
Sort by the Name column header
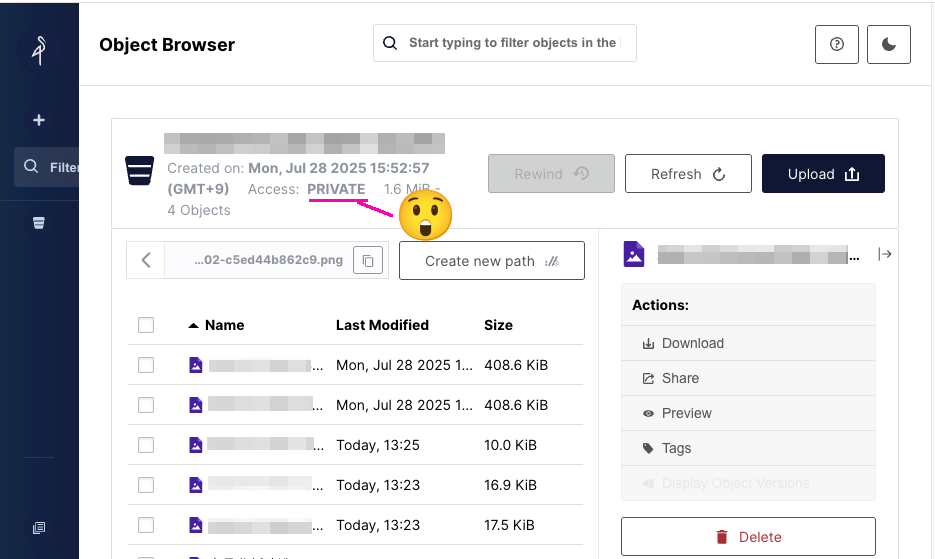click(x=224, y=325)
